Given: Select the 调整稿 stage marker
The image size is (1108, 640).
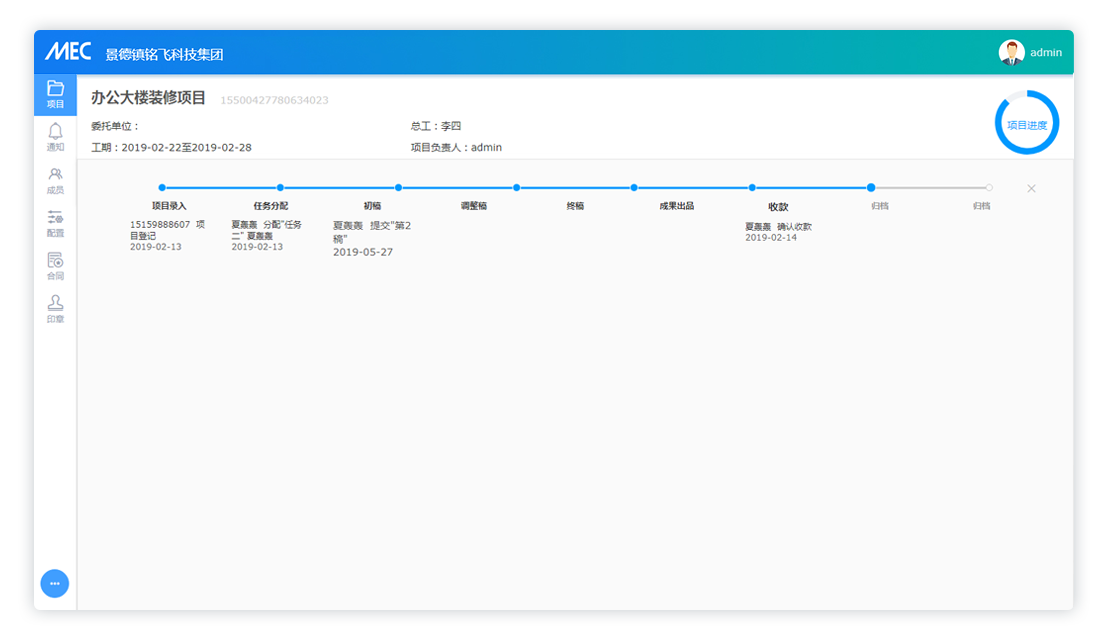Looking at the screenshot, I should tap(516, 187).
